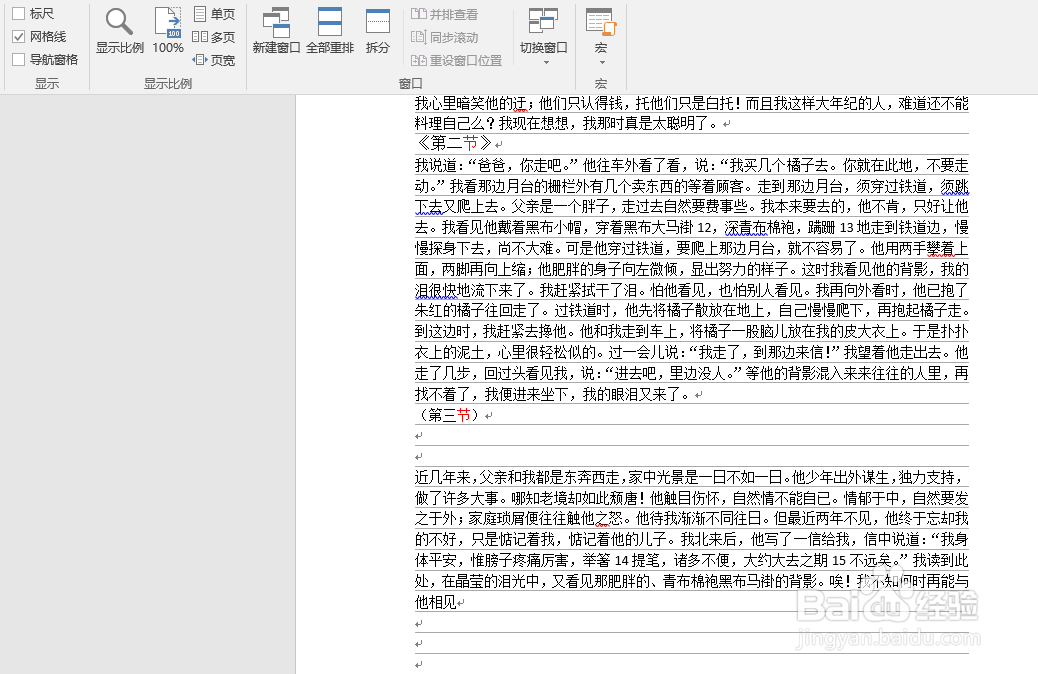Click the line starting 料理自己么？我现在想想
The width and height of the screenshot is (1038, 674).
[566, 123]
